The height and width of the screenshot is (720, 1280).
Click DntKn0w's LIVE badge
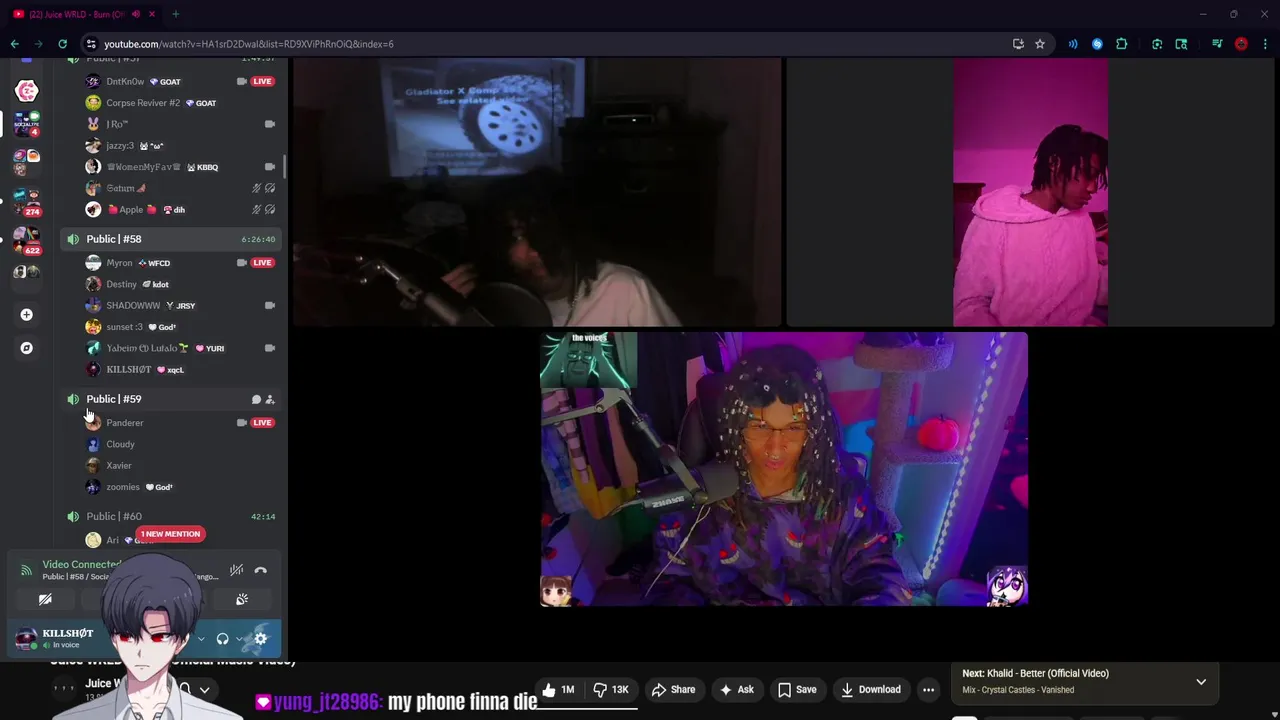coord(262,81)
